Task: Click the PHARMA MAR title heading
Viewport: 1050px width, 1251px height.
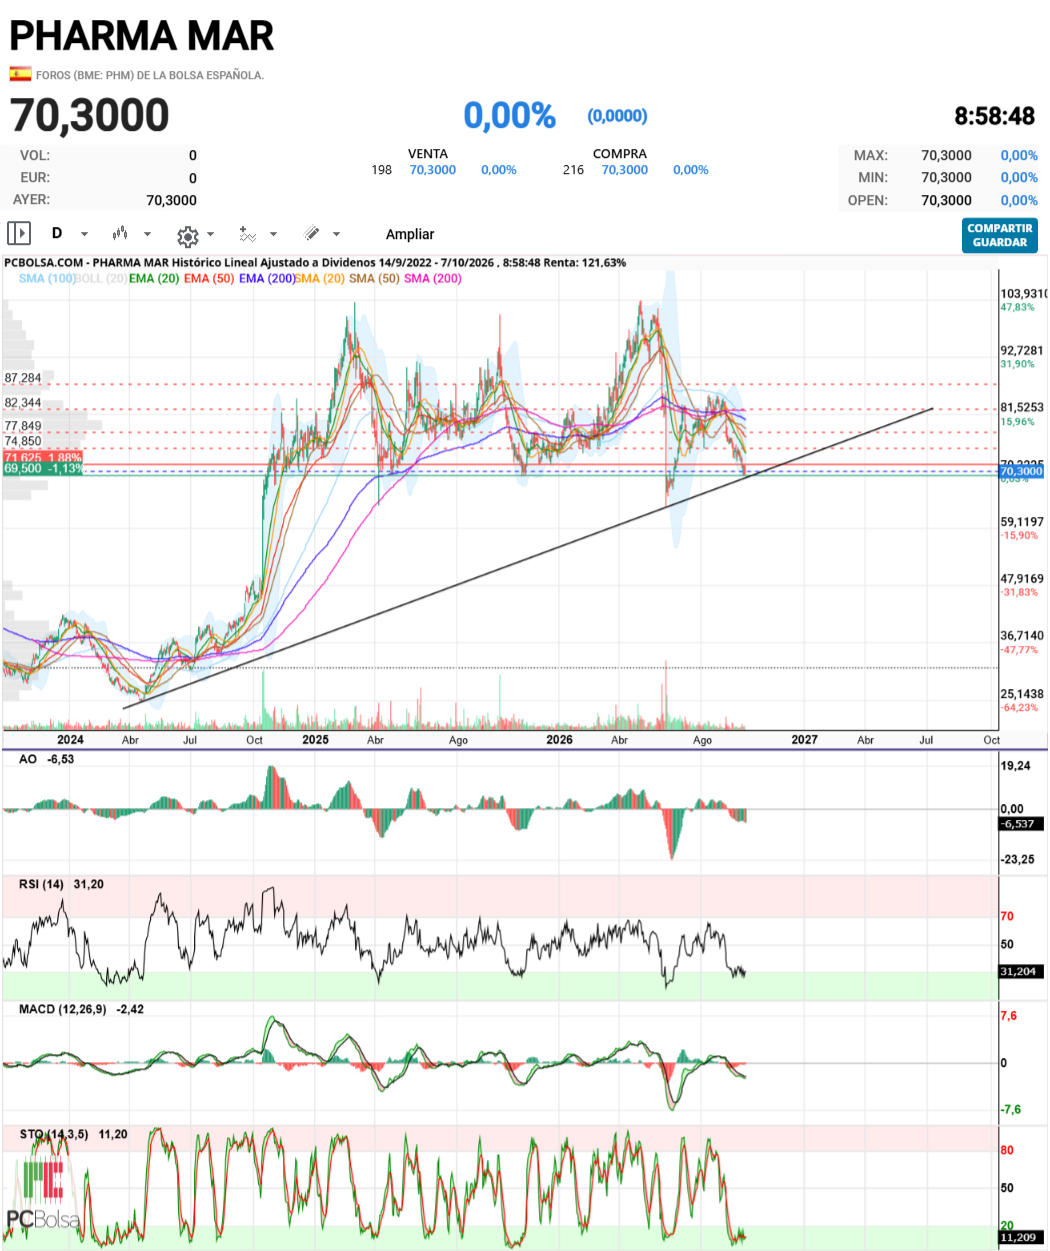Action: [x=142, y=36]
